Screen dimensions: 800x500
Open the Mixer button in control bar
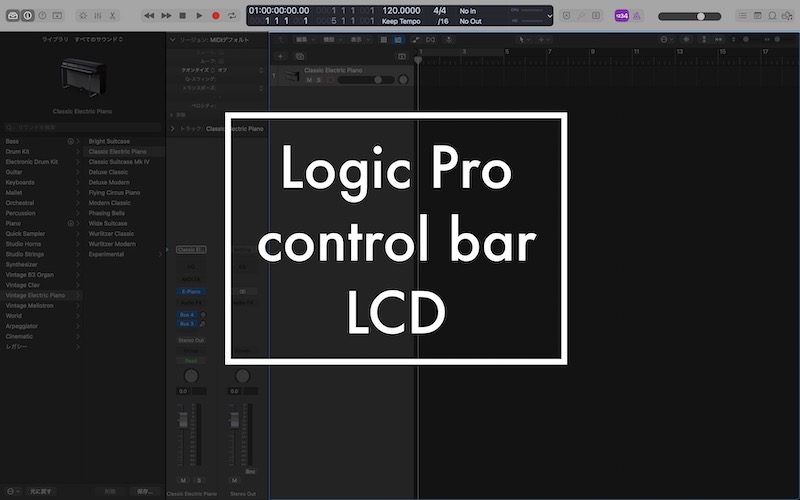click(97, 16)
